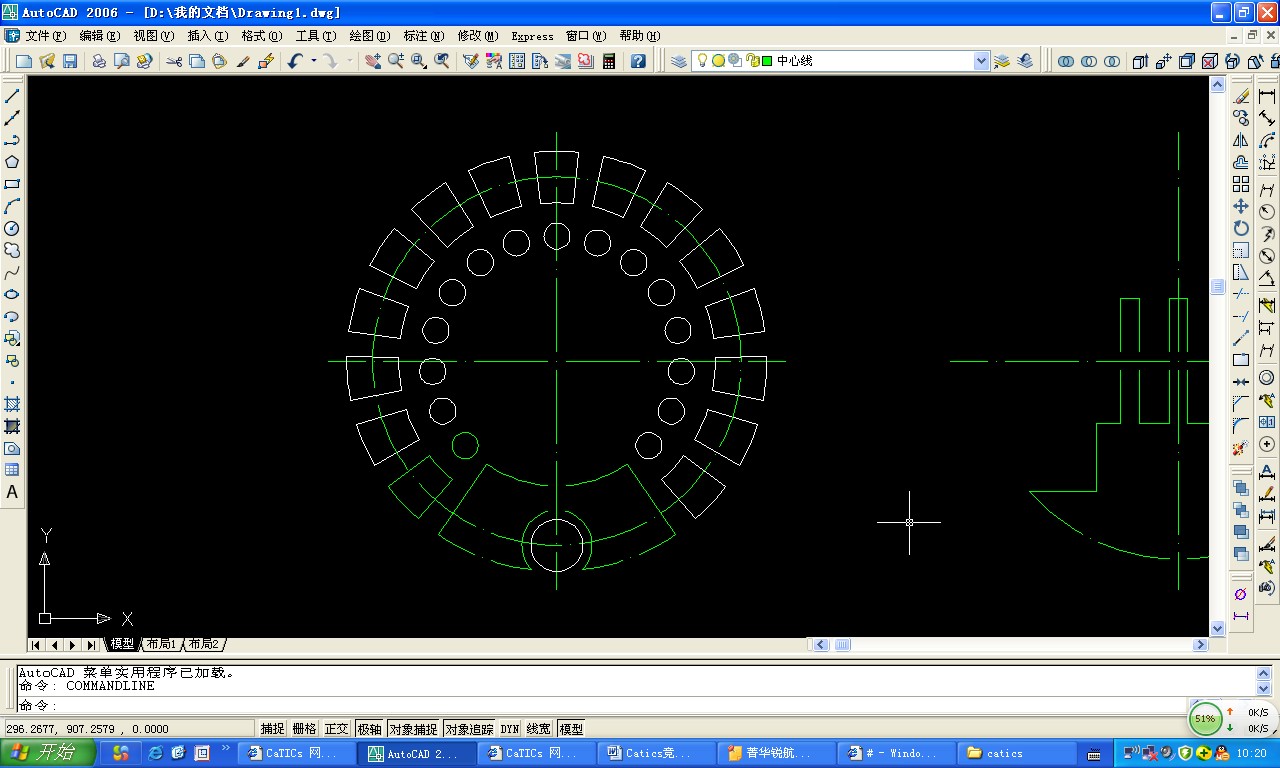
Task: Open the QuickCalc calculator icon
Action: (x=609, y=61)
